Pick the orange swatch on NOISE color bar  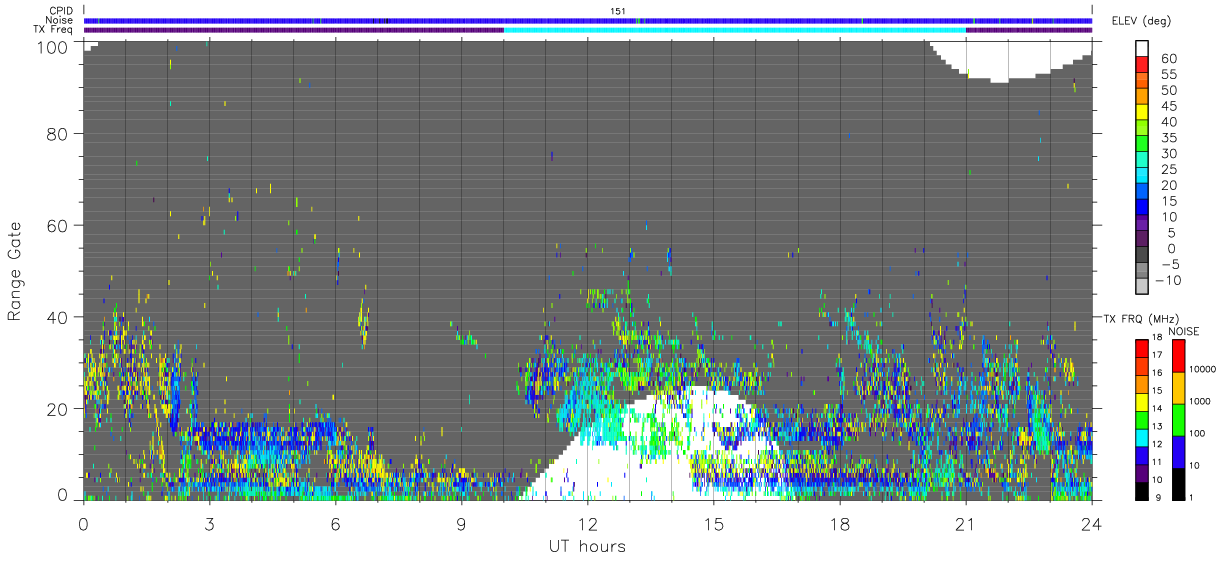point(1178,387)
